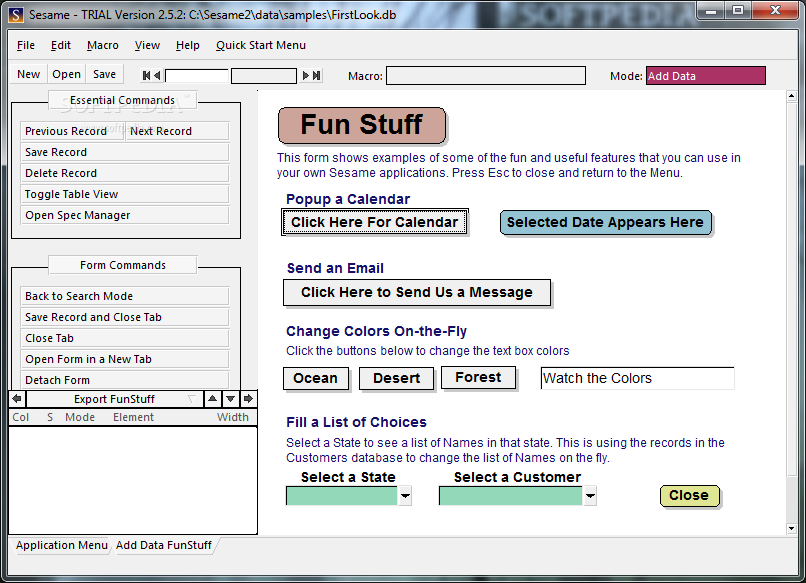Expand the Select a Customer dropdown arrow
Image resolution: width=806 pixels, height=583 pixels.
pos(590,496)
